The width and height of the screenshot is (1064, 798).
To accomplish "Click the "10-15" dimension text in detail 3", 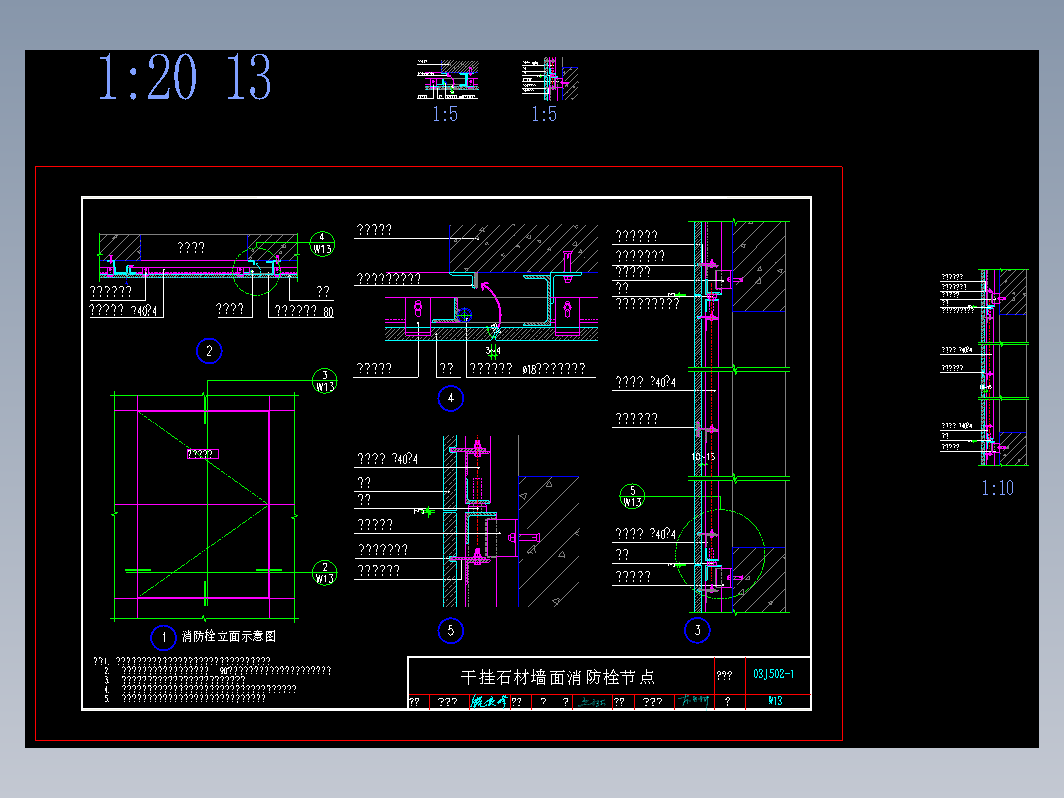I will point(703,457).
